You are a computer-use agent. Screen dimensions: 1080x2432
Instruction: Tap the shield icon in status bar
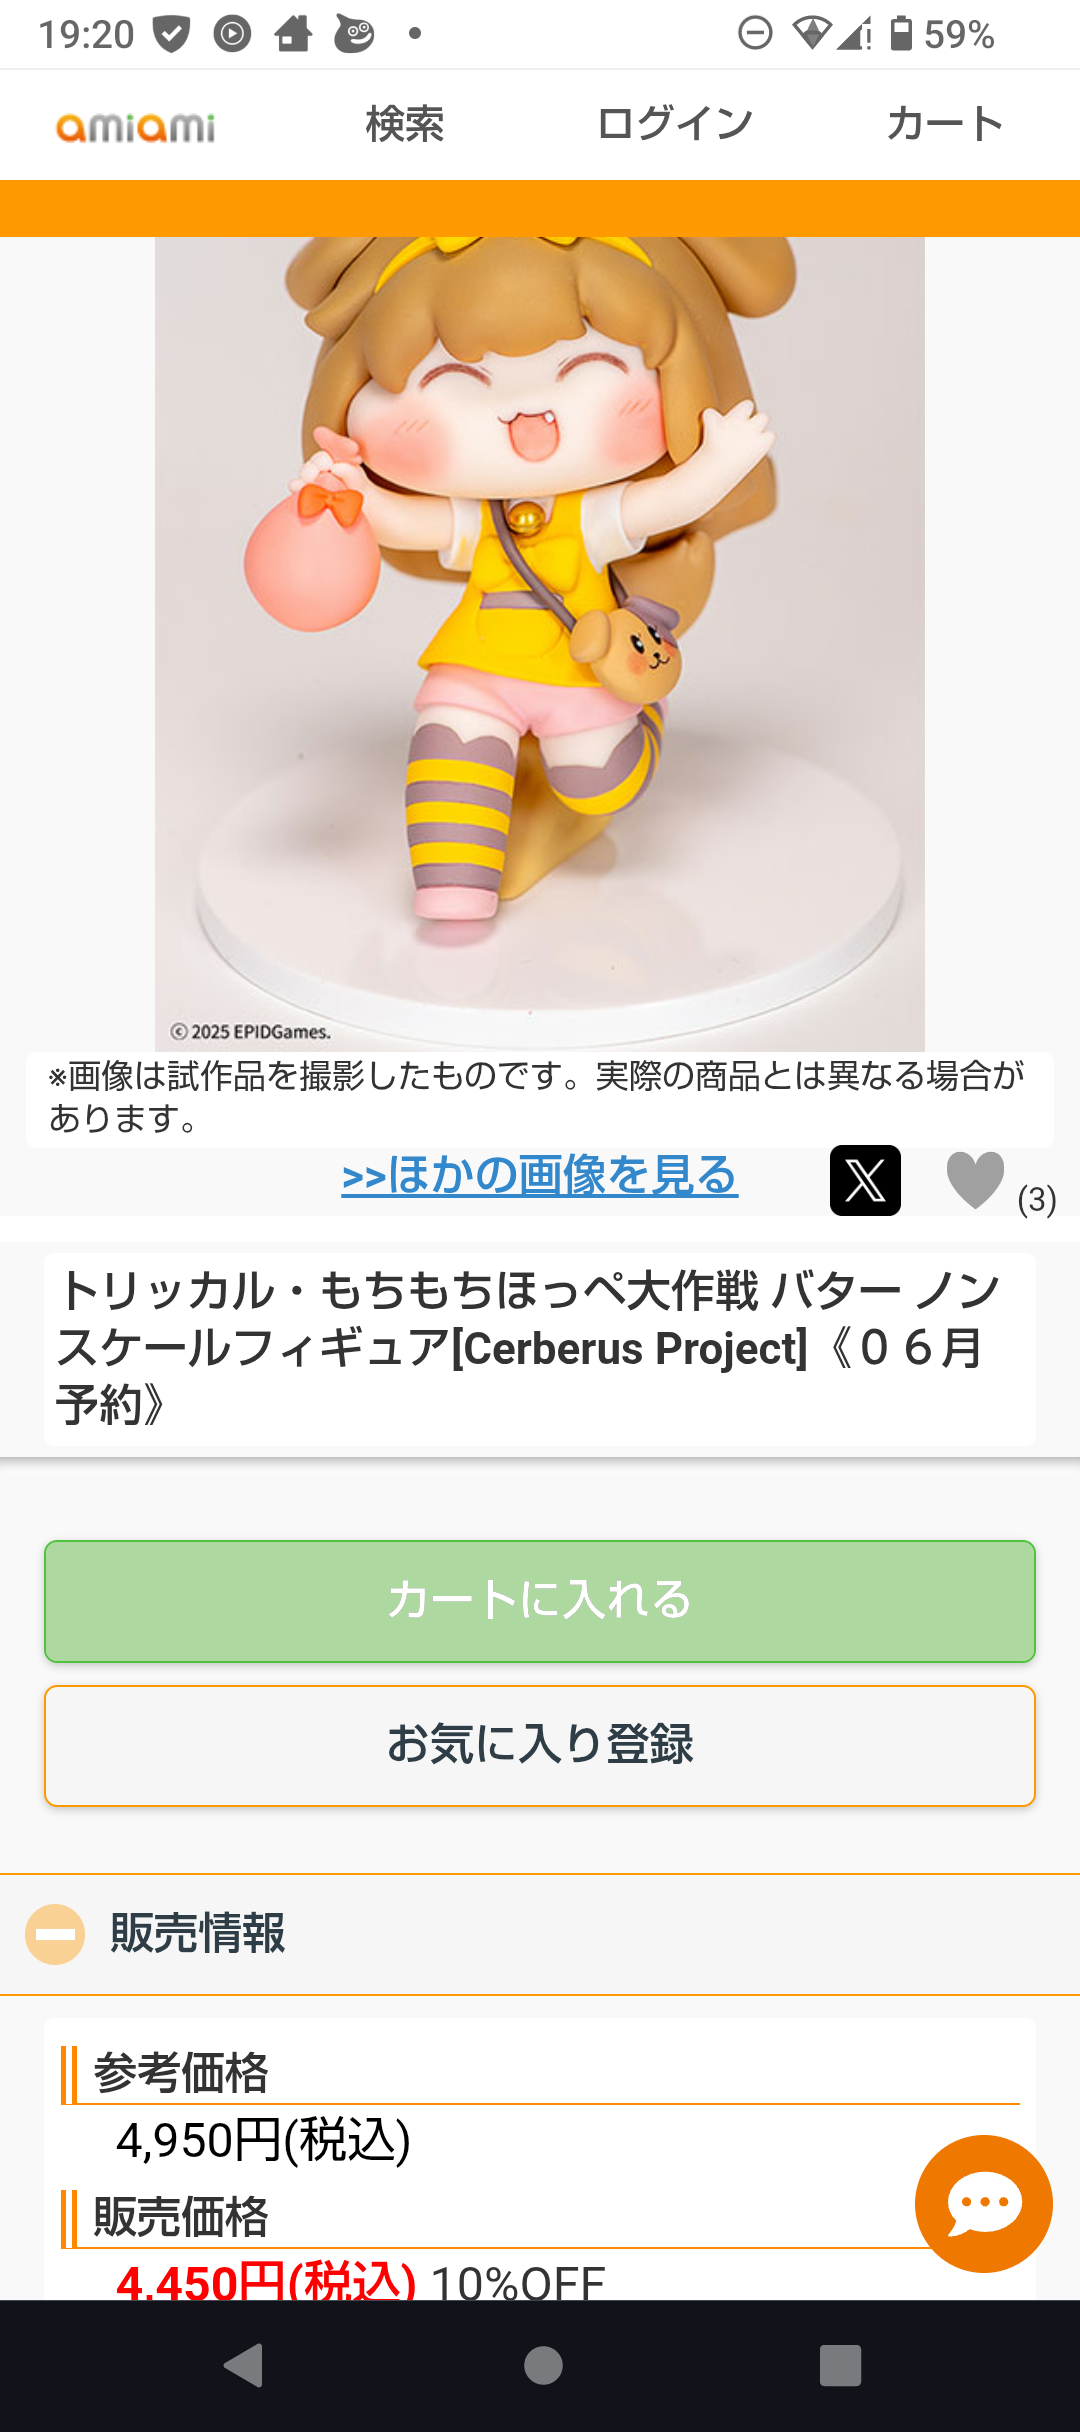pos(171,34)
